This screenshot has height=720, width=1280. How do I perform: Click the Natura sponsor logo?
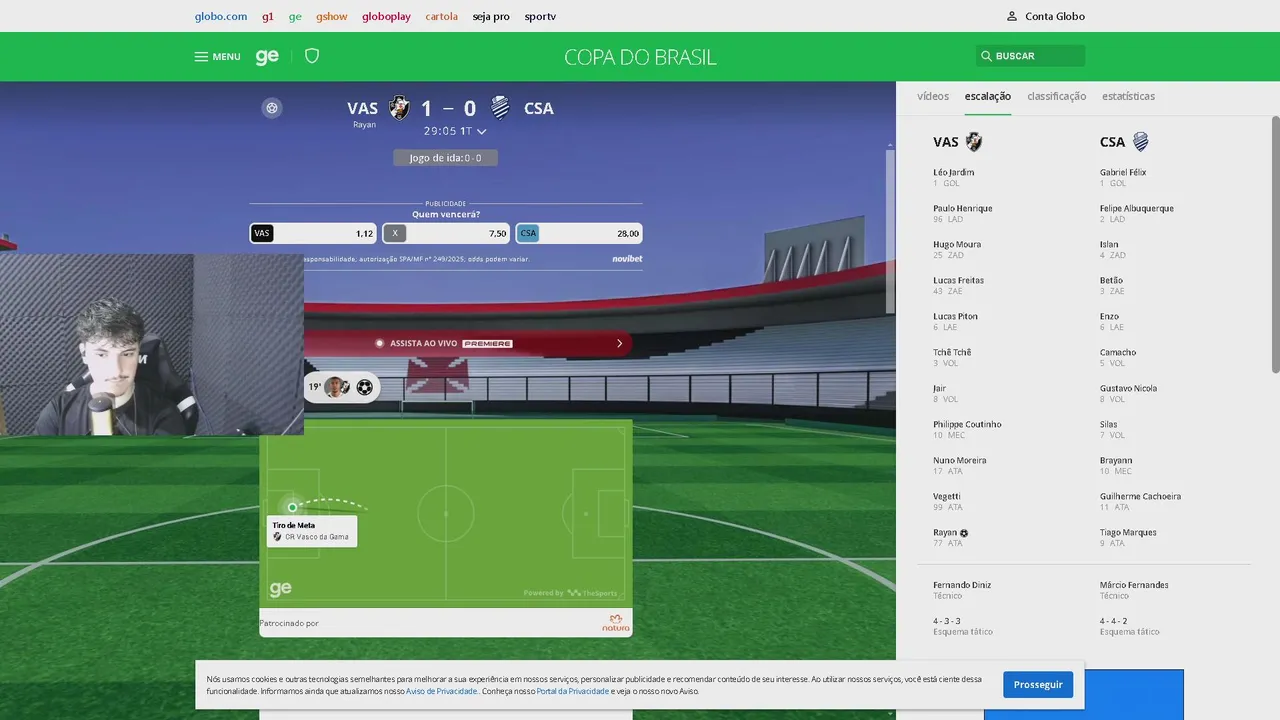pyautogui.click(x=616, y=622)
